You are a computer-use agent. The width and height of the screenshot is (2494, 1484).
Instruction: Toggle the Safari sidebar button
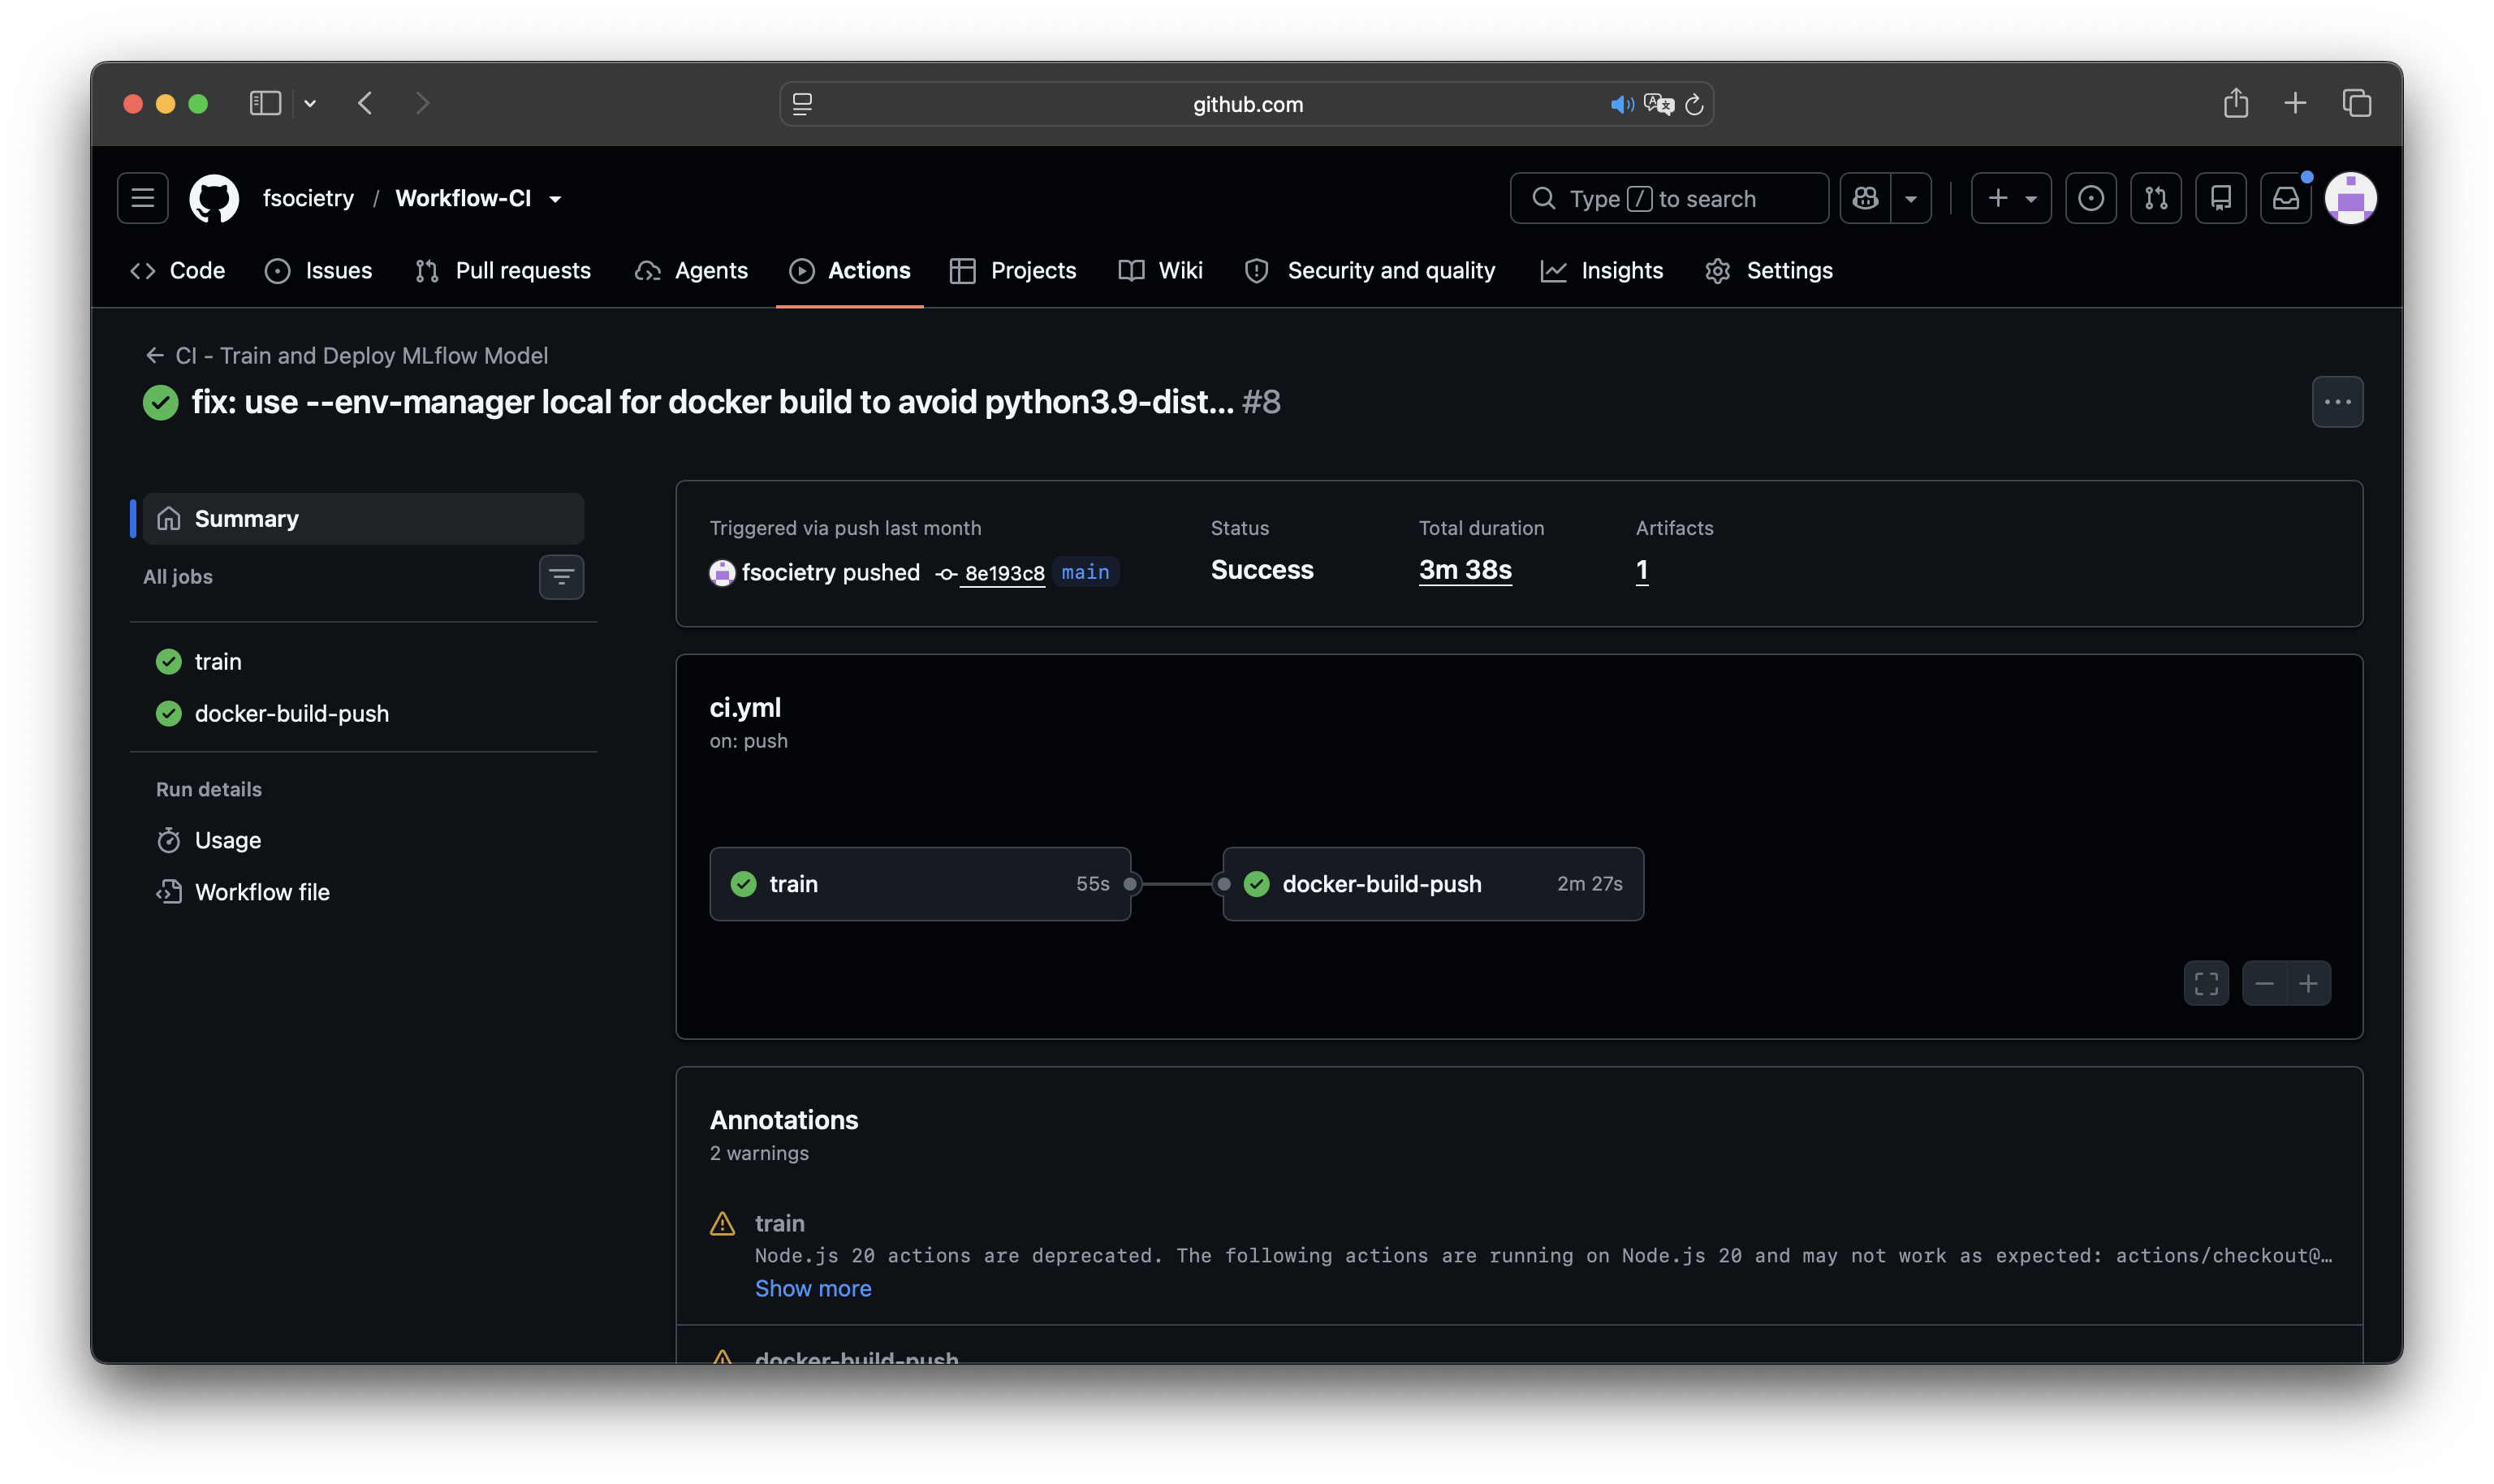[265, 103]
